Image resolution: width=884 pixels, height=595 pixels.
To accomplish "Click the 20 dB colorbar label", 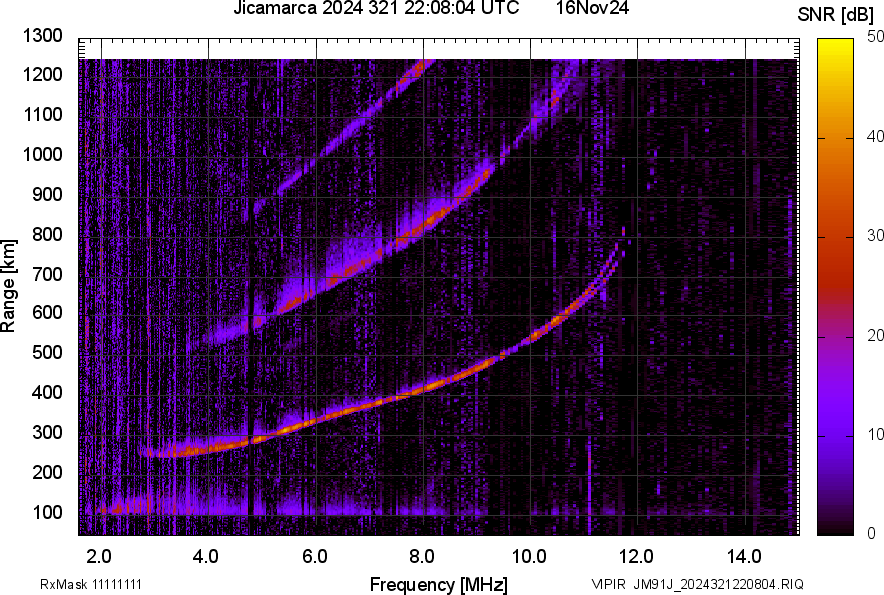I will tap(875, 335).
